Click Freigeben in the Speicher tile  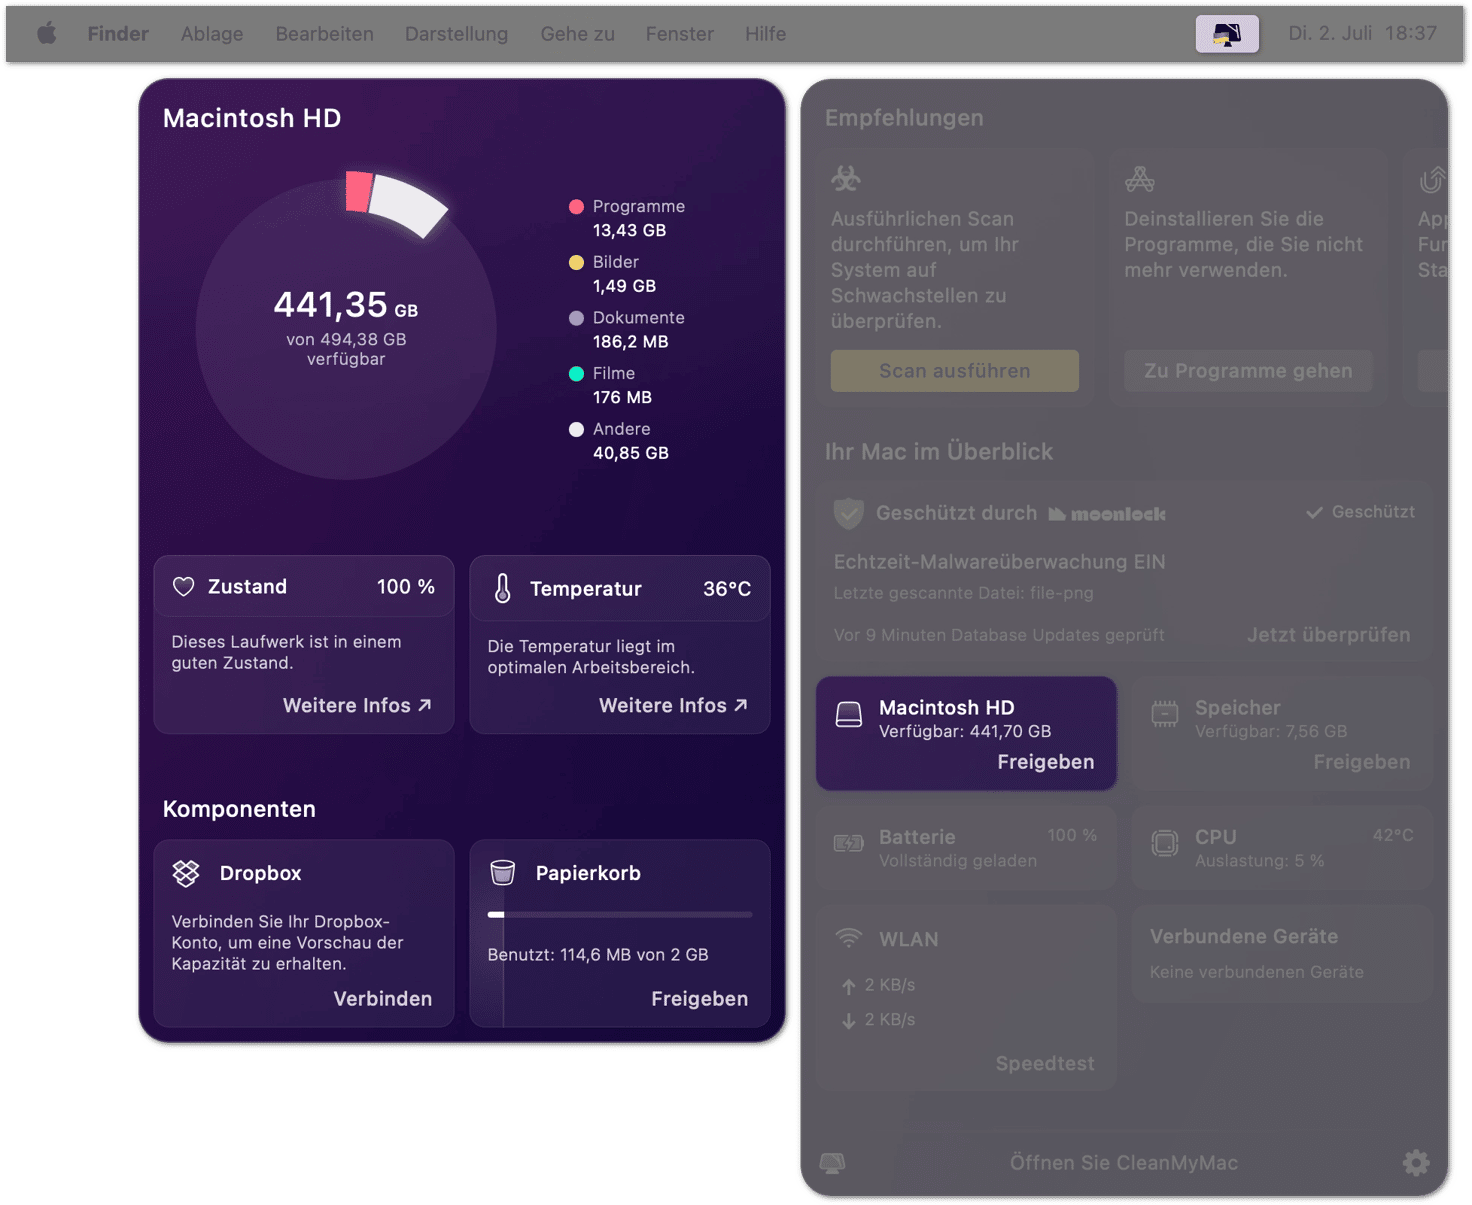click(x=1362, y=762)
